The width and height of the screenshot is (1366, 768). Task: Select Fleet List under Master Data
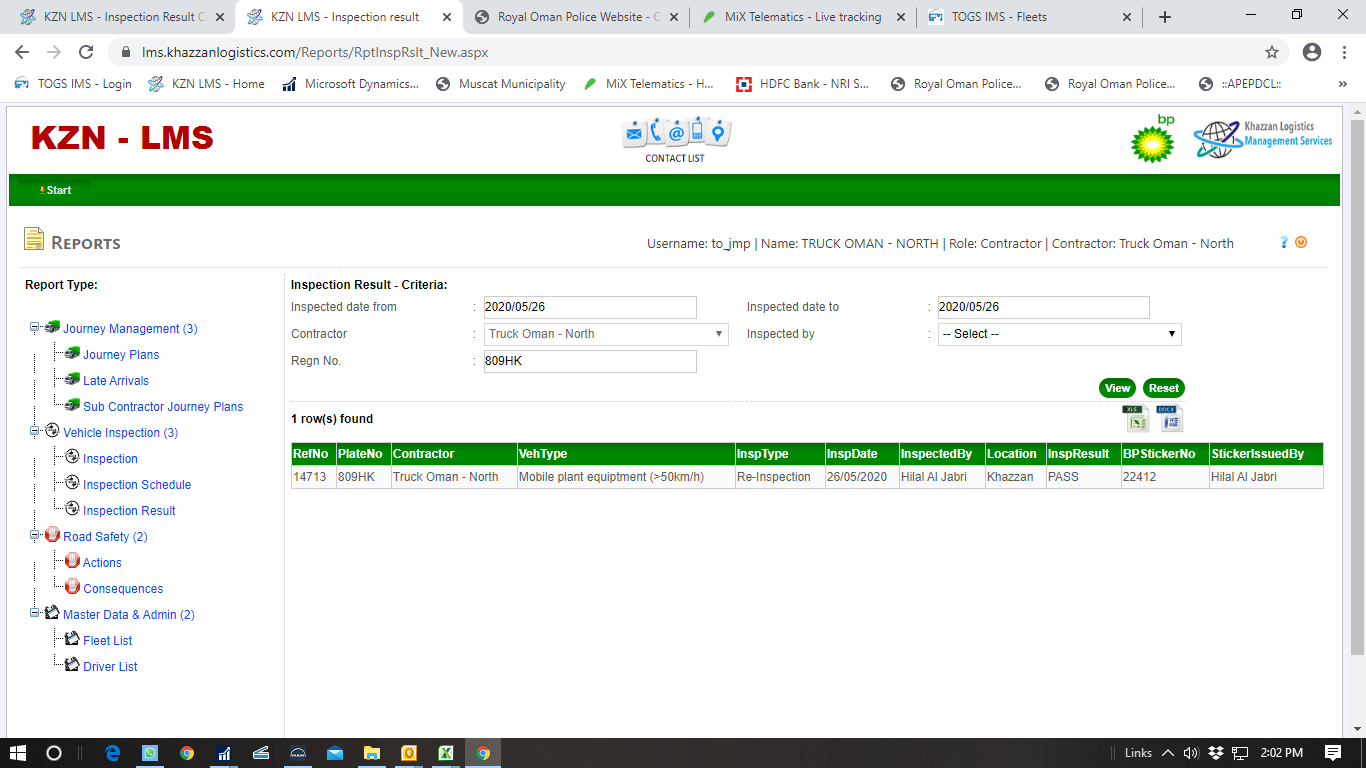tap(107, 641)
